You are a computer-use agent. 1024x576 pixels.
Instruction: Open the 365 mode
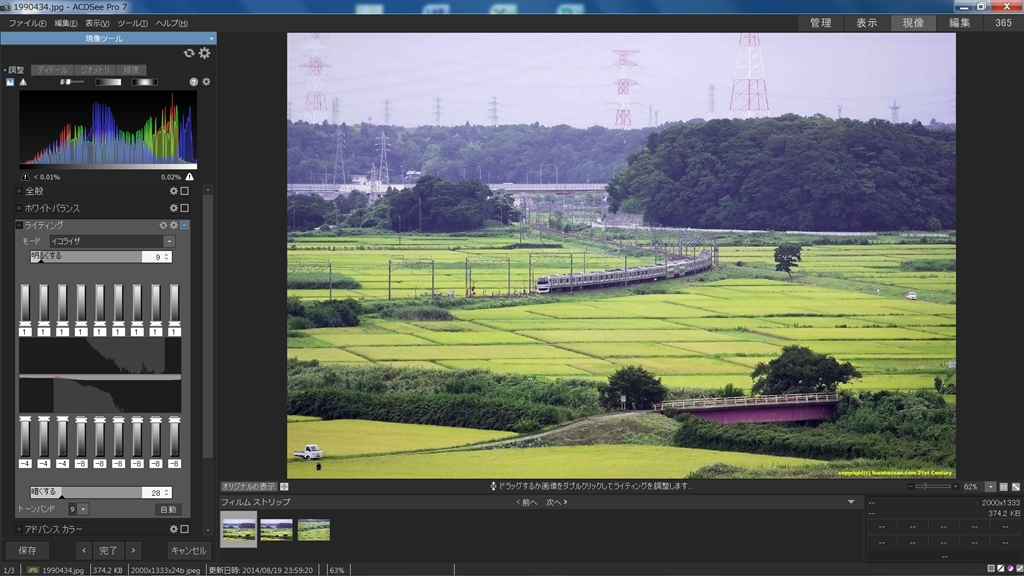click(x=1003, y=22)
